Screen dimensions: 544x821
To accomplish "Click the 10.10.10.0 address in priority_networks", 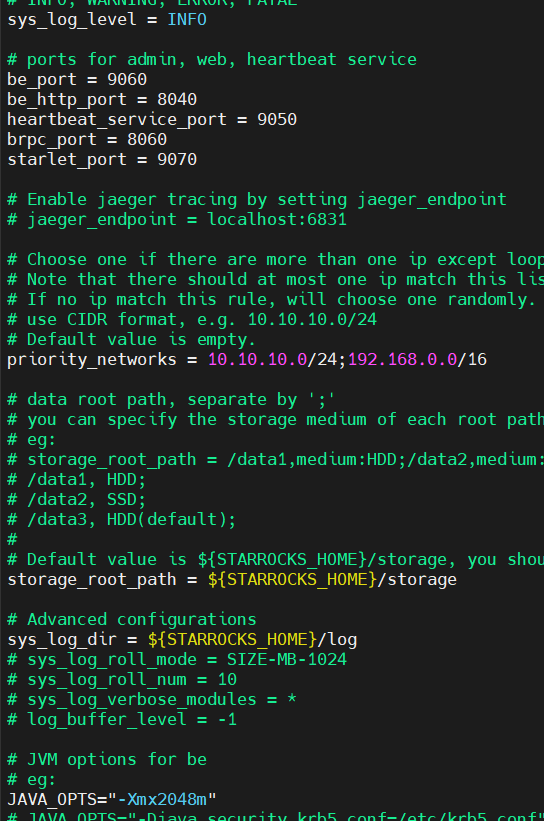I will click(x=257, y=360).
